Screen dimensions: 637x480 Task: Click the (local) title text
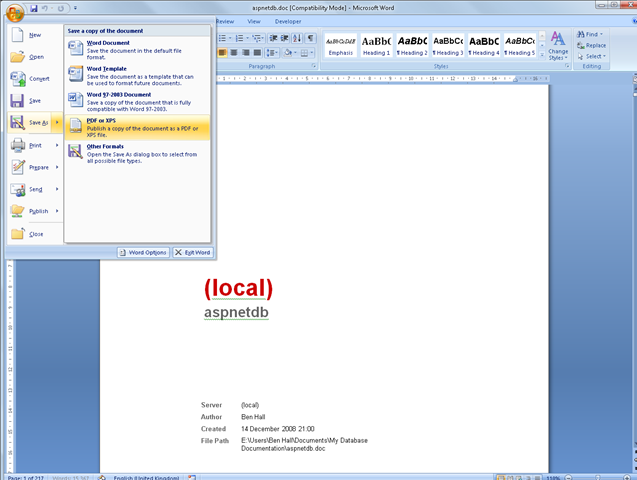[238, 288]
